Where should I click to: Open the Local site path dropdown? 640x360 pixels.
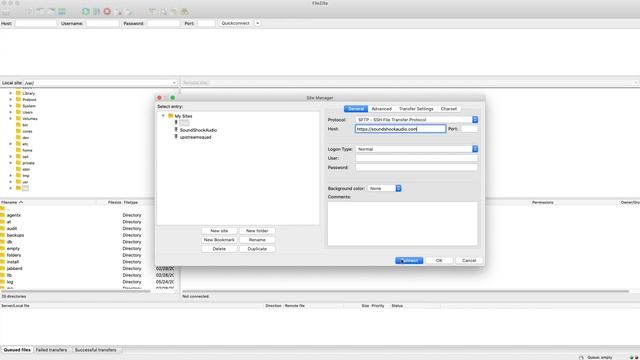(174, 83)
